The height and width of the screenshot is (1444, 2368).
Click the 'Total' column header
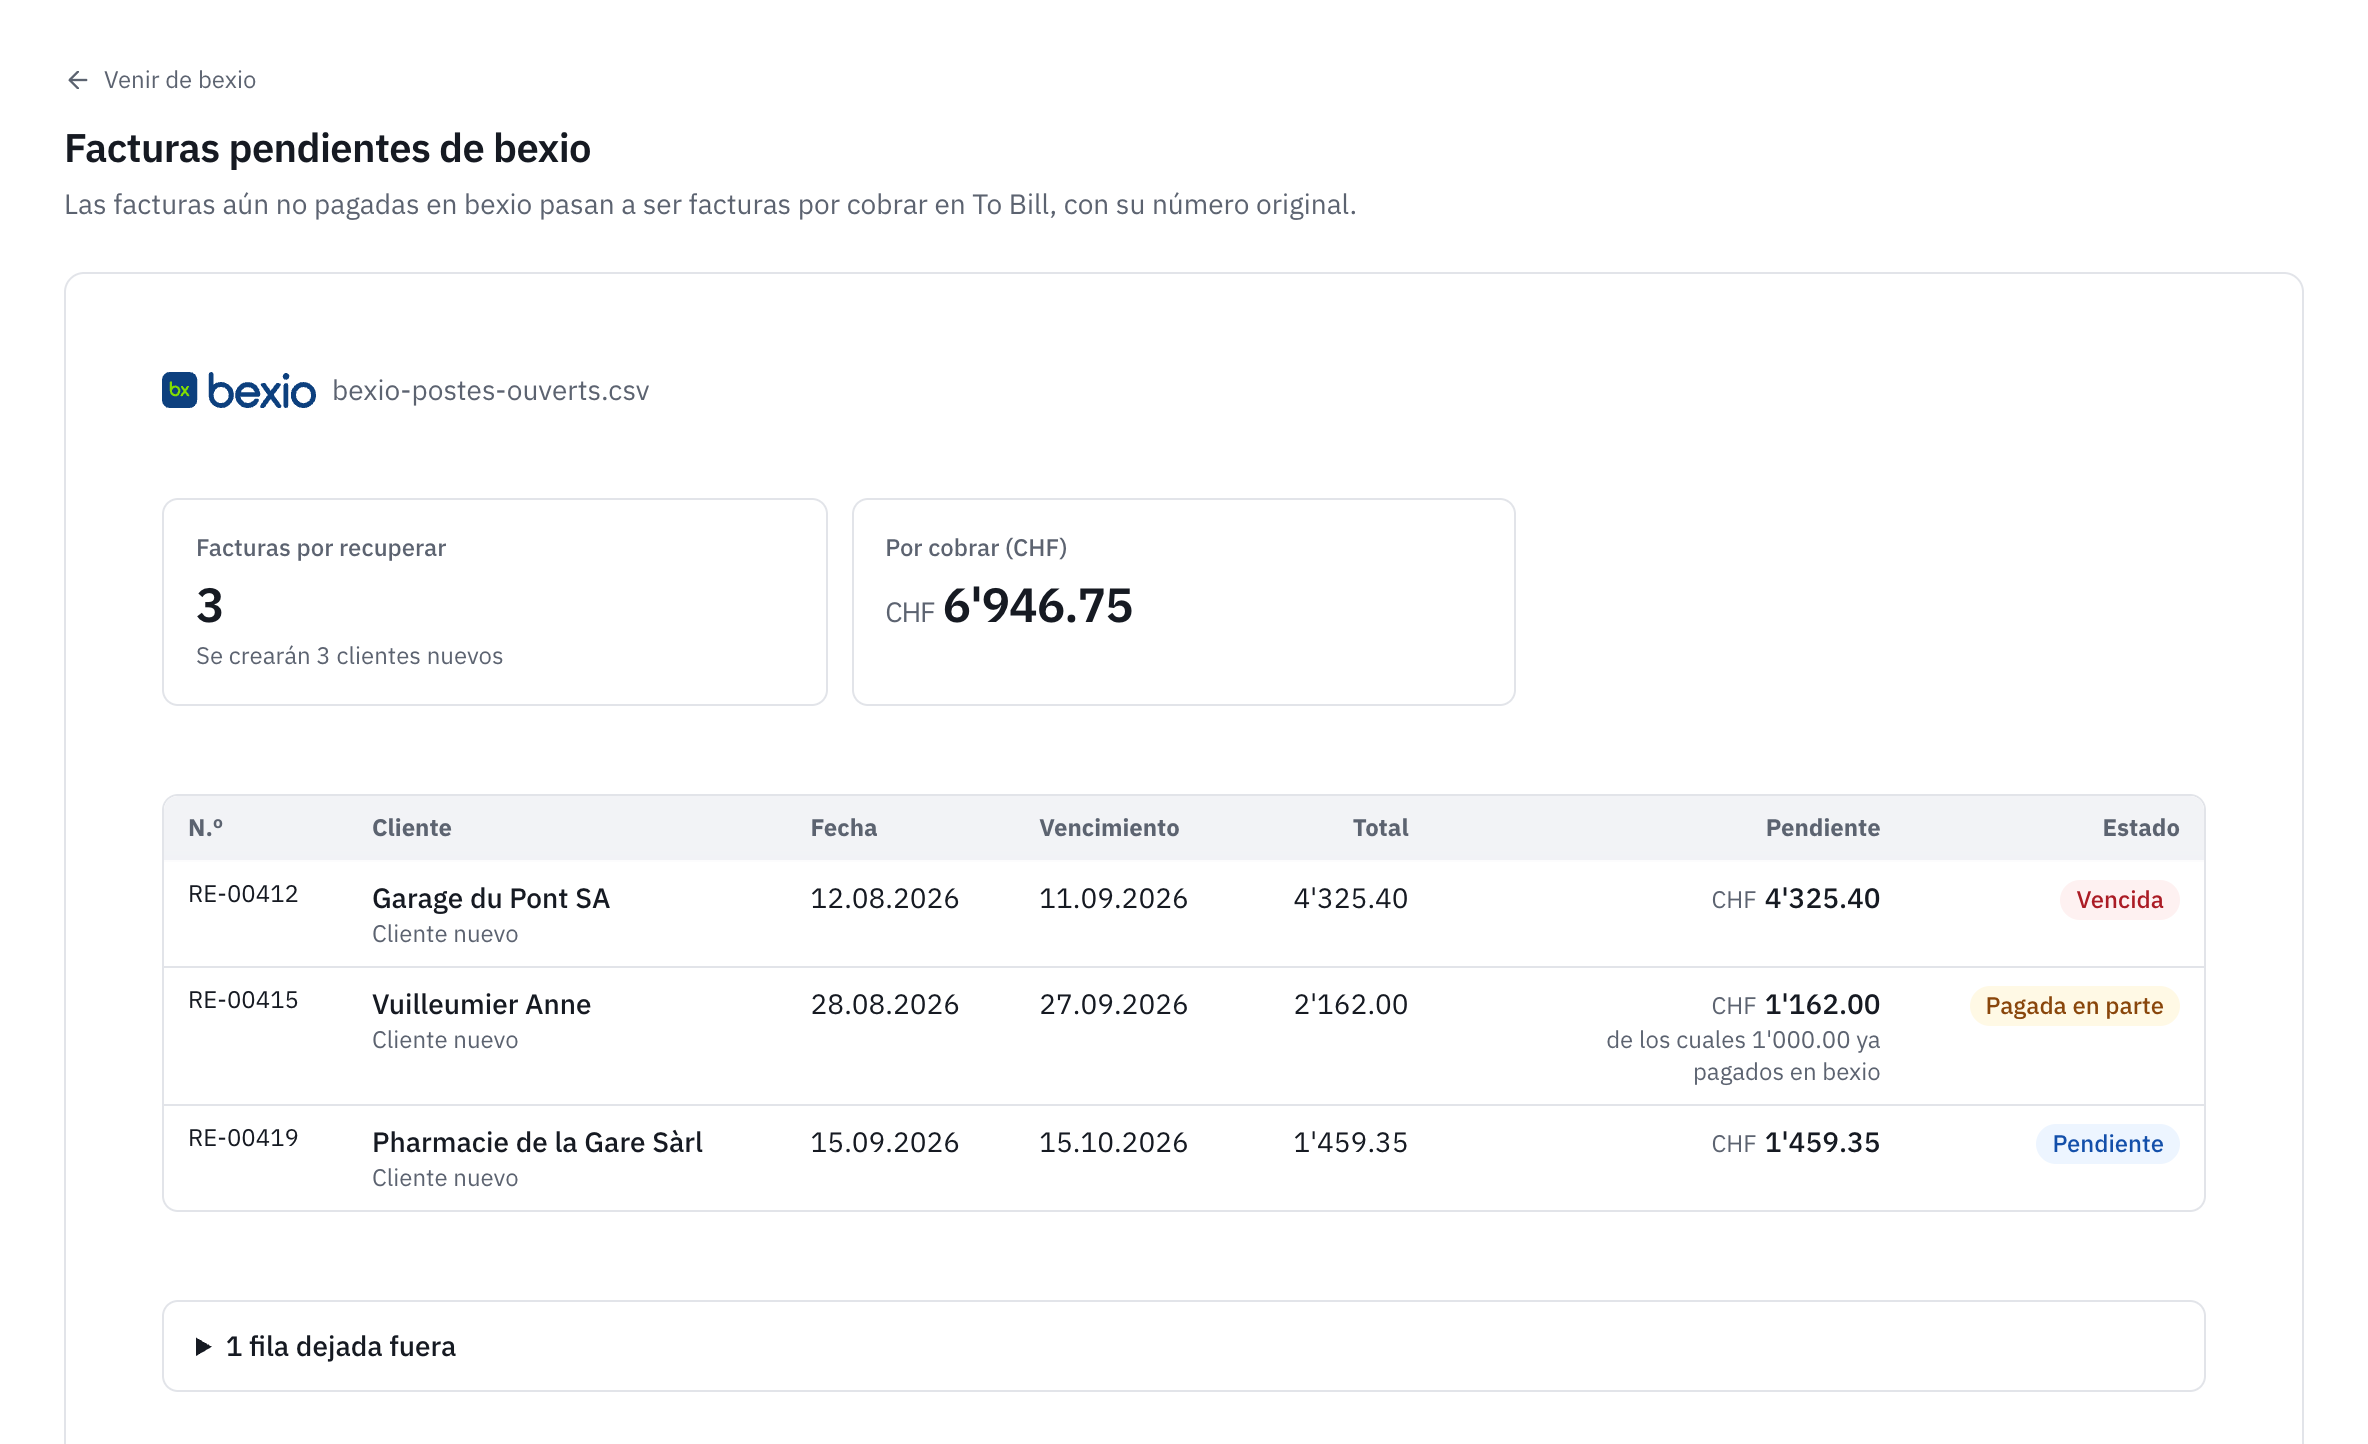click(1380, 828)
